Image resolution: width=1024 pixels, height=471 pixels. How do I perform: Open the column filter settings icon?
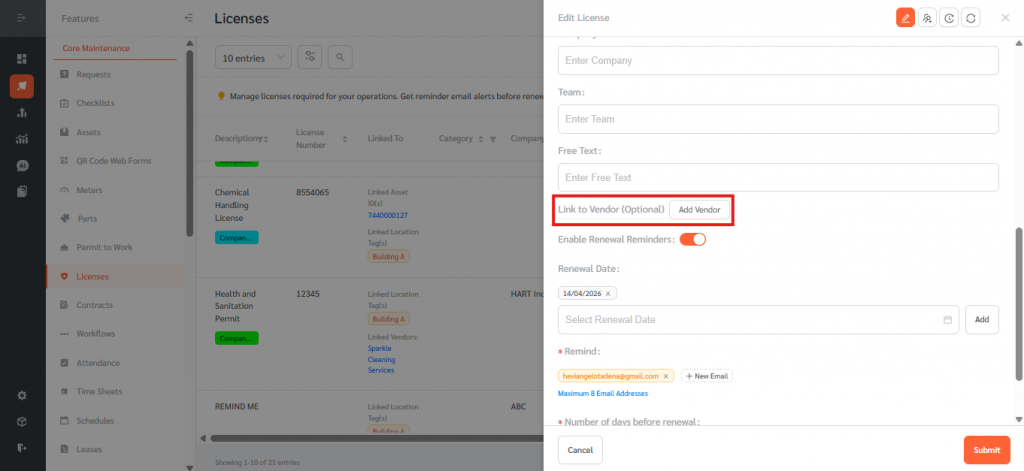click(310, 58)
